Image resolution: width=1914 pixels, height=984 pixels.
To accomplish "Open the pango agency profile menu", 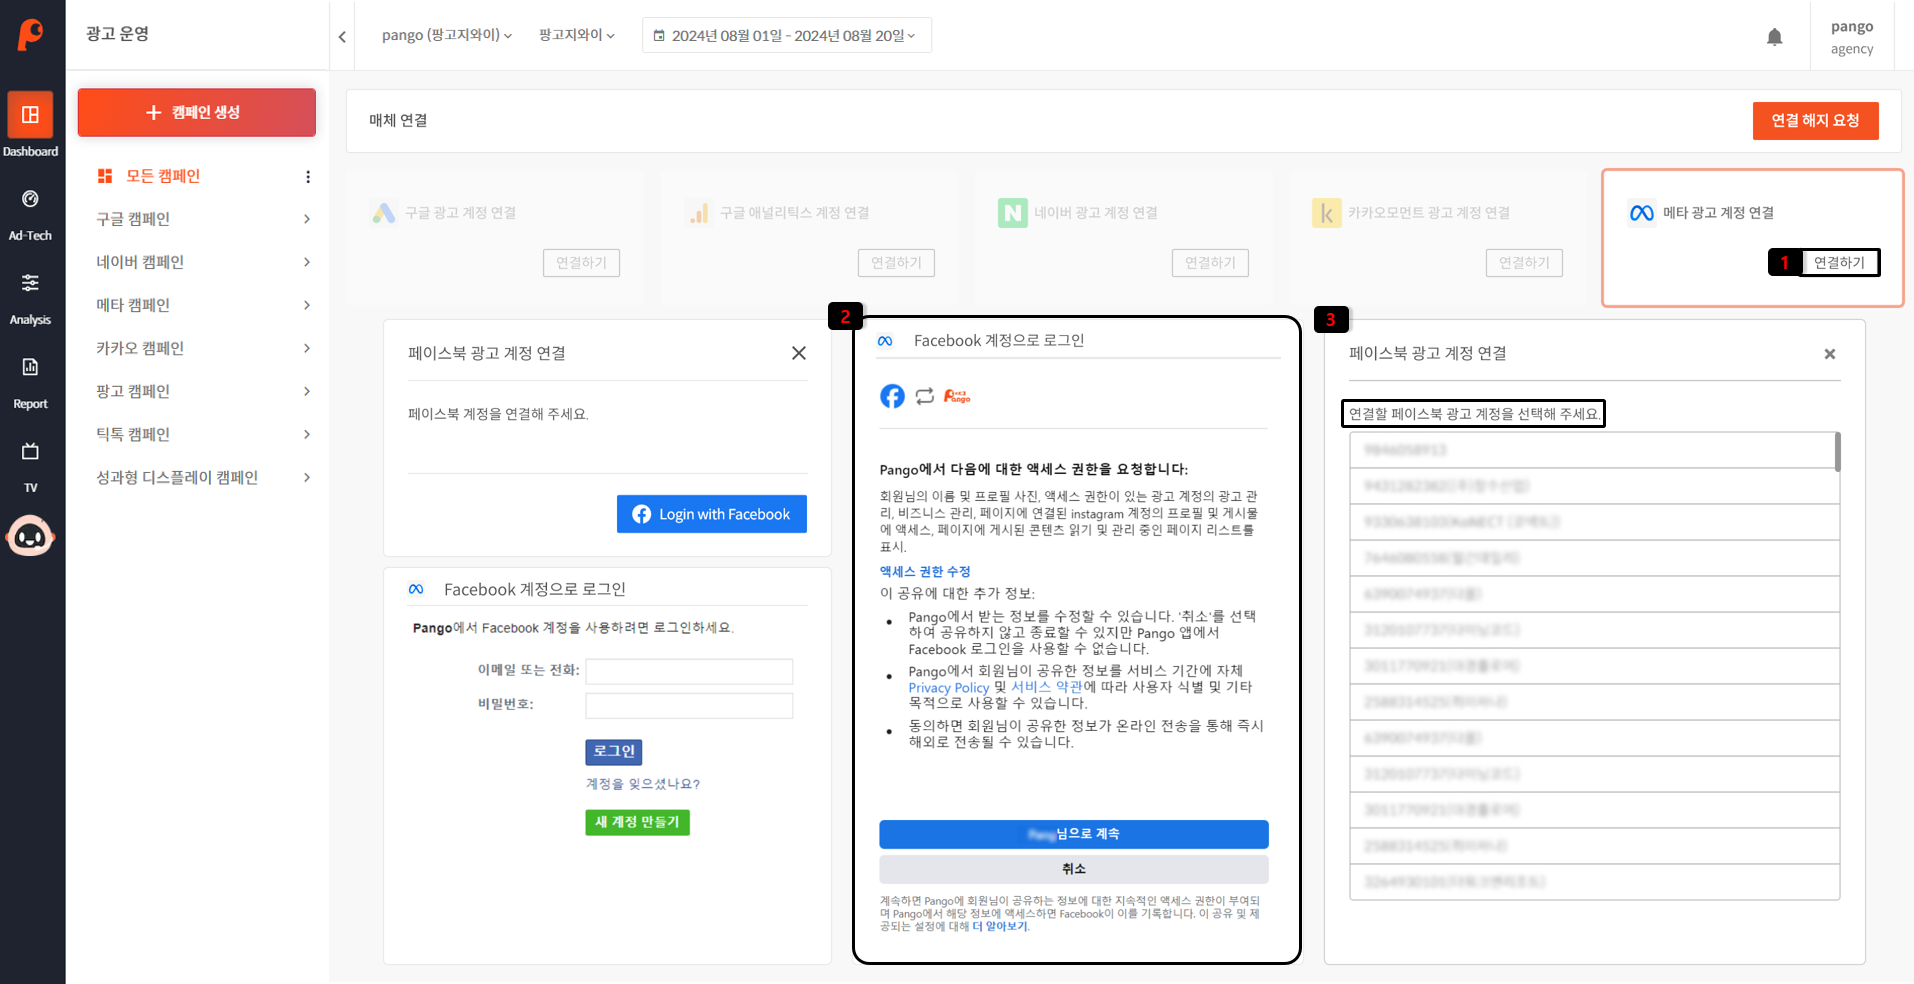I will pyautogui.click(x=1852, y=37).
